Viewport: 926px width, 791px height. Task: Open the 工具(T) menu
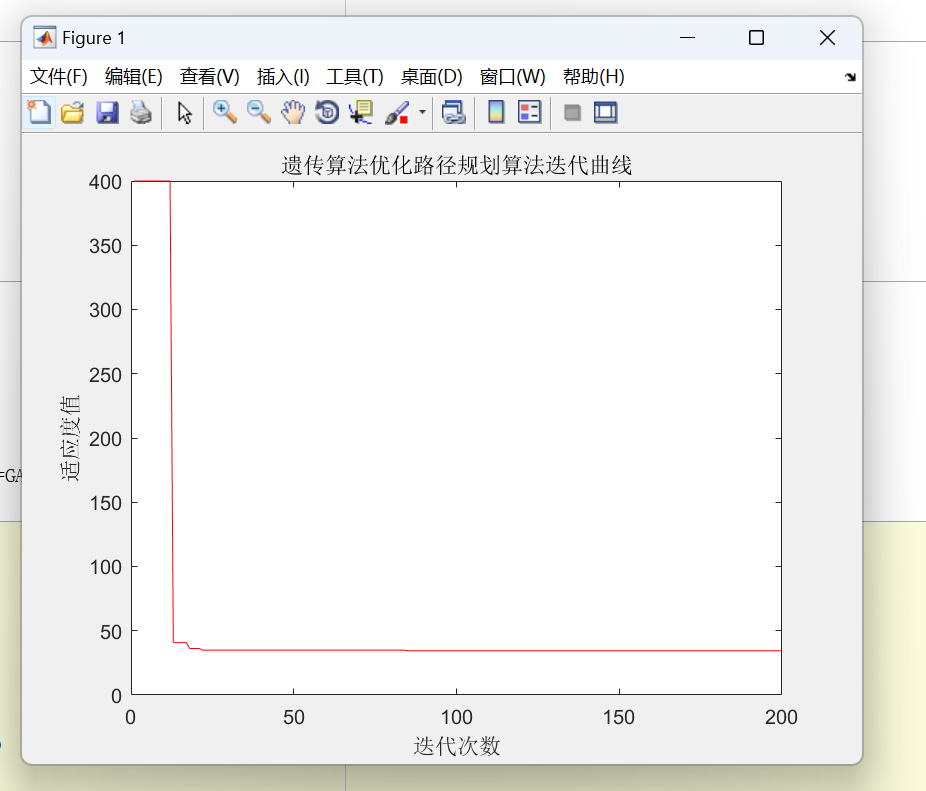[x=355, y=77]
